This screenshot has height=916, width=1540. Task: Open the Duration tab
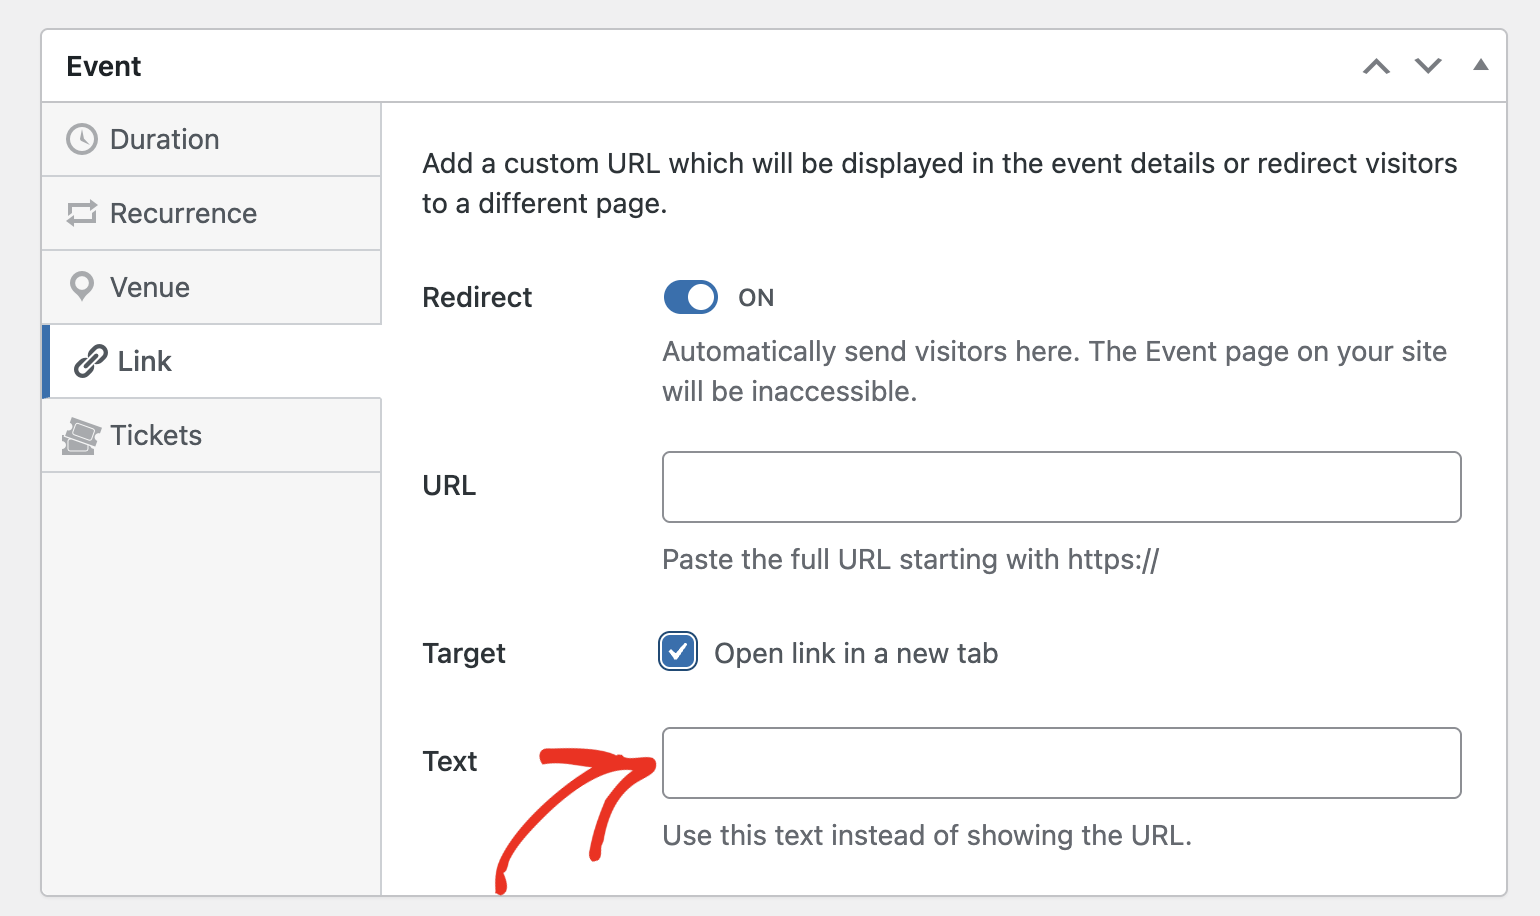pyautogui.click(x=211, y=139)
